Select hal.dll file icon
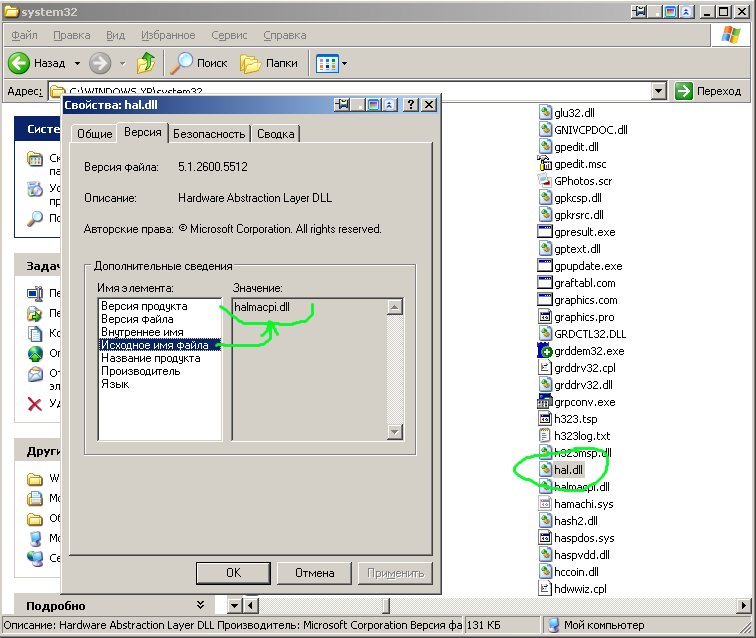This screenshot has height=638, width=756. coord(545,469)
